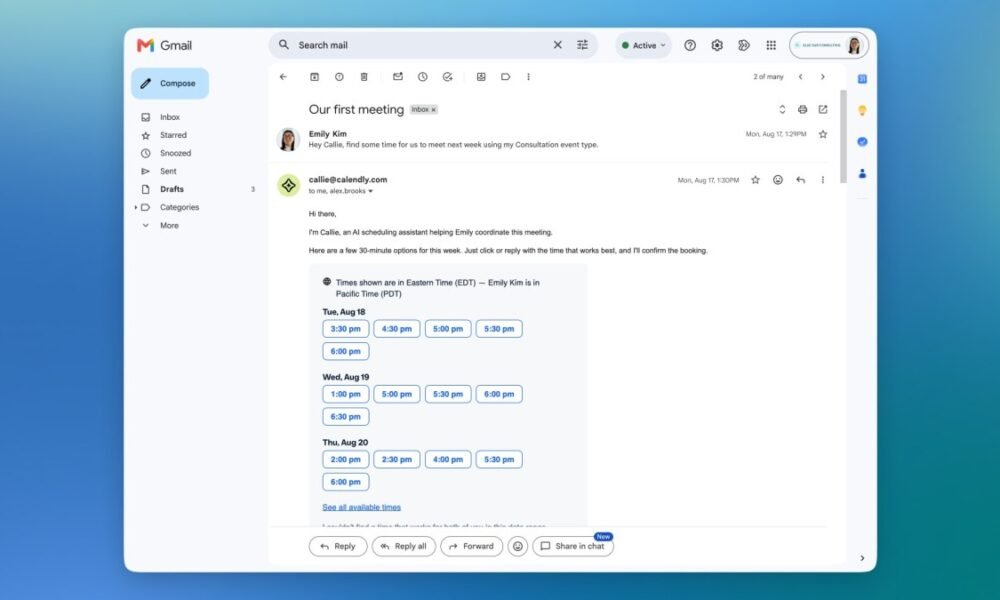Open Google Calendar in side panel
This screenshot has width=1000, height=600.
point(862,79)
